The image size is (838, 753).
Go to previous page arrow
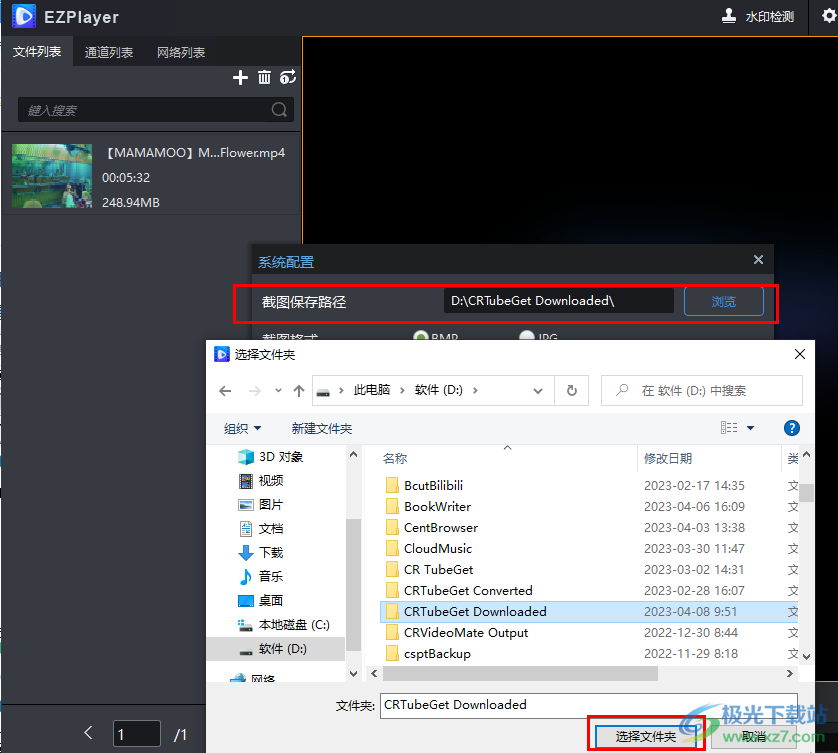pos(89,733)
